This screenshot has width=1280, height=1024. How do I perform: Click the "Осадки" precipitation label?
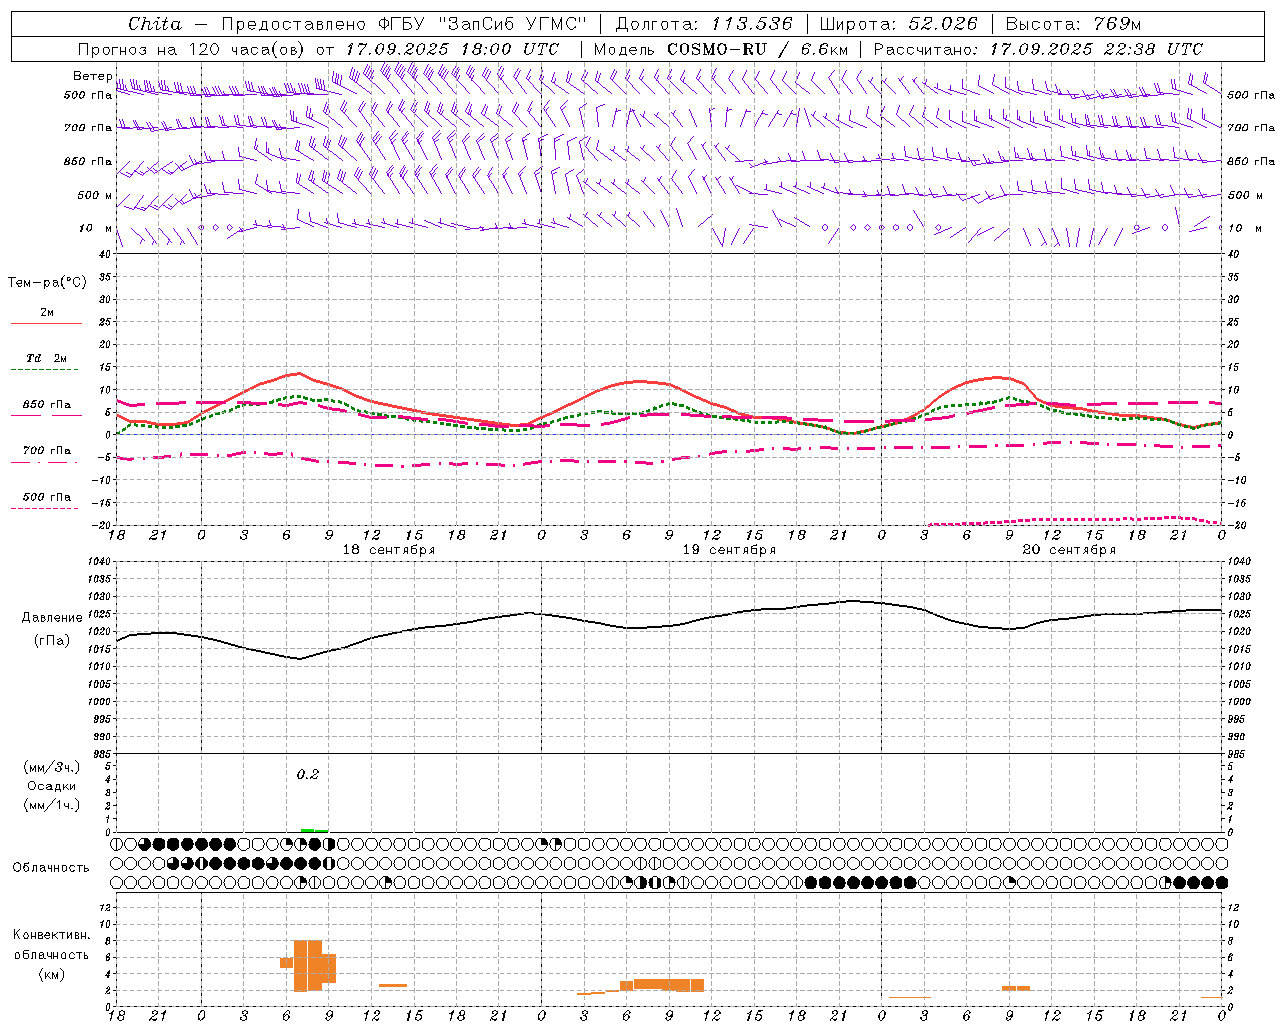click(x=52, y=786)
